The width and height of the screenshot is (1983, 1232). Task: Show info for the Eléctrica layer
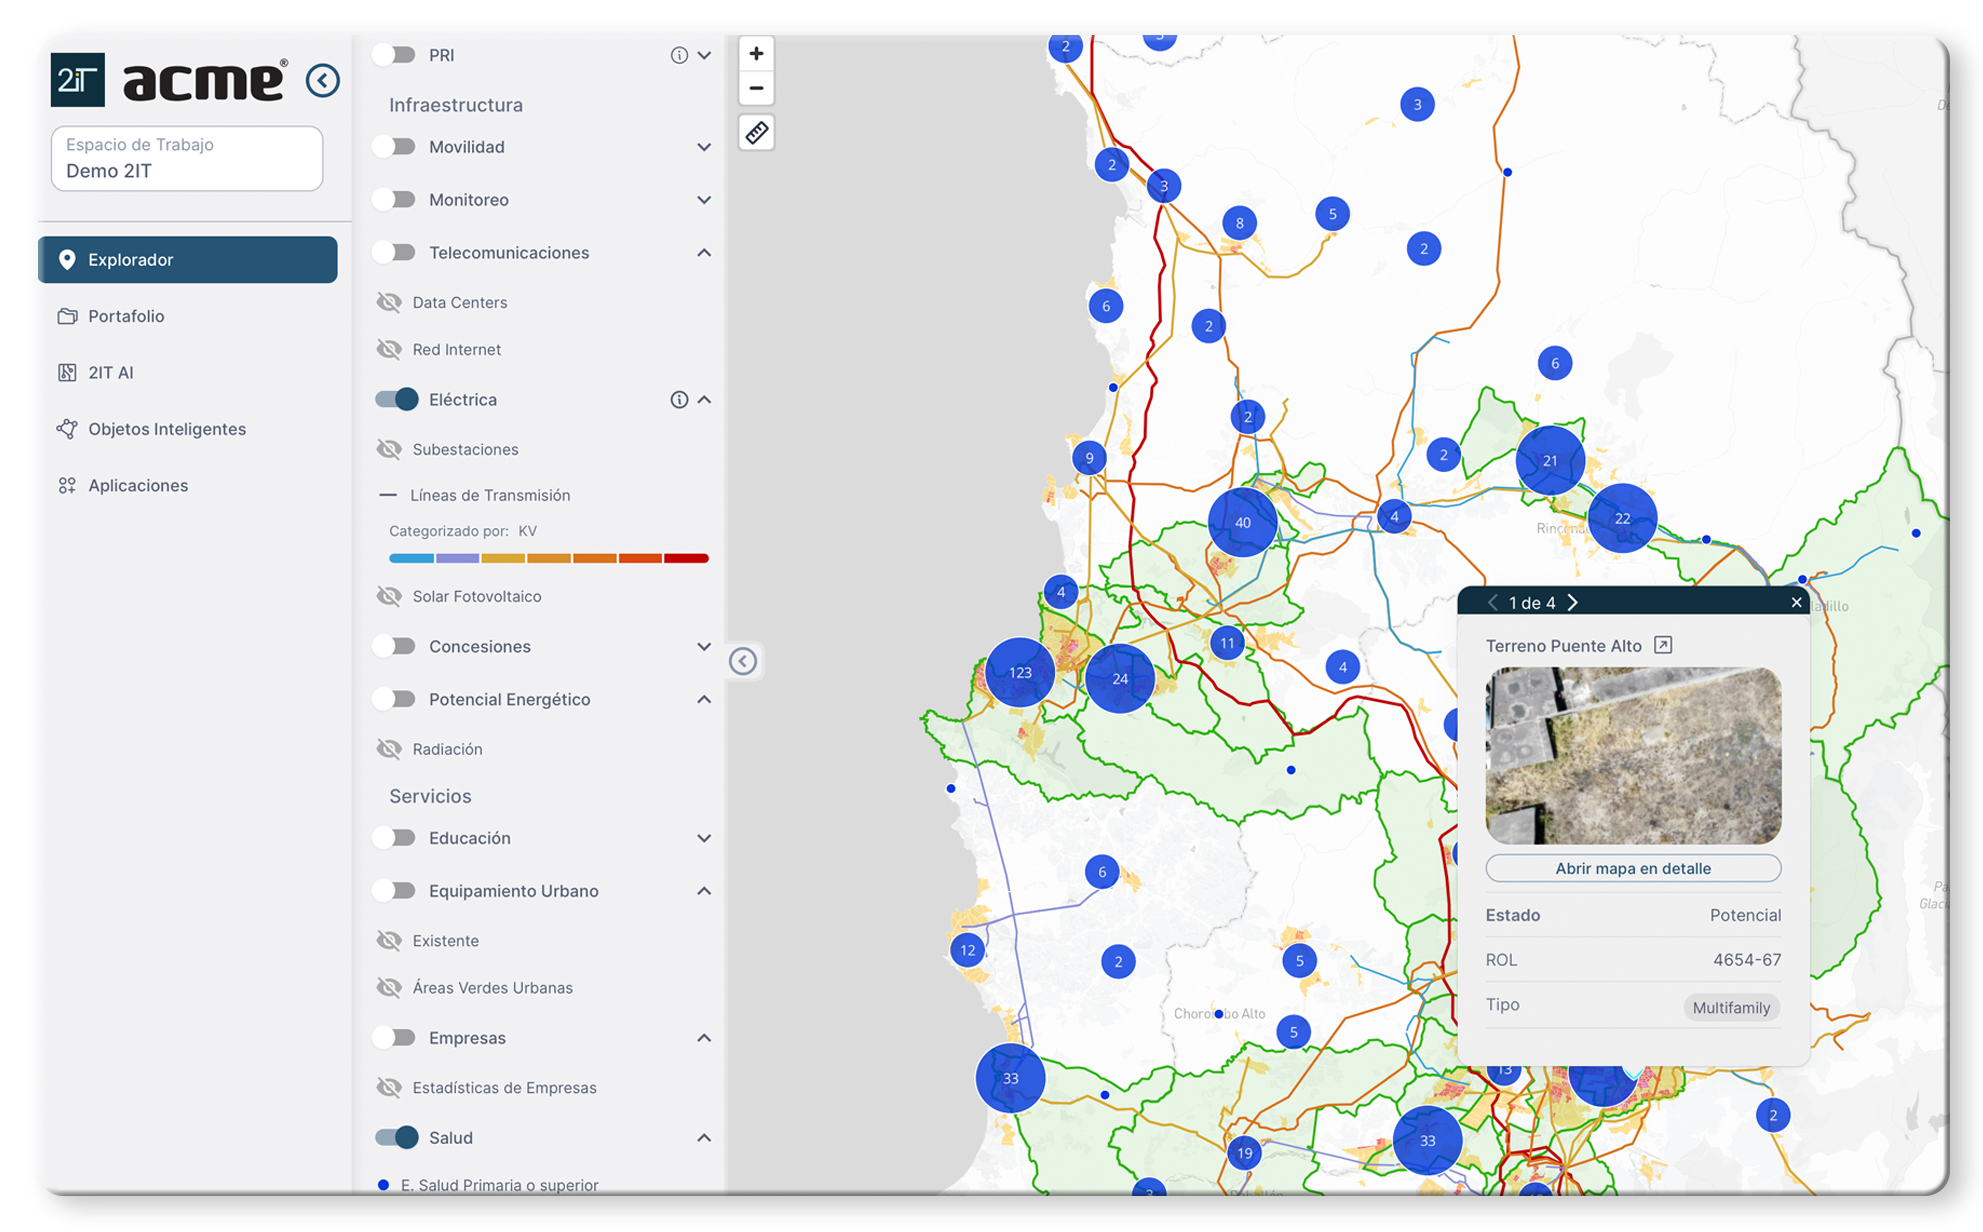(x=679, y=400)
